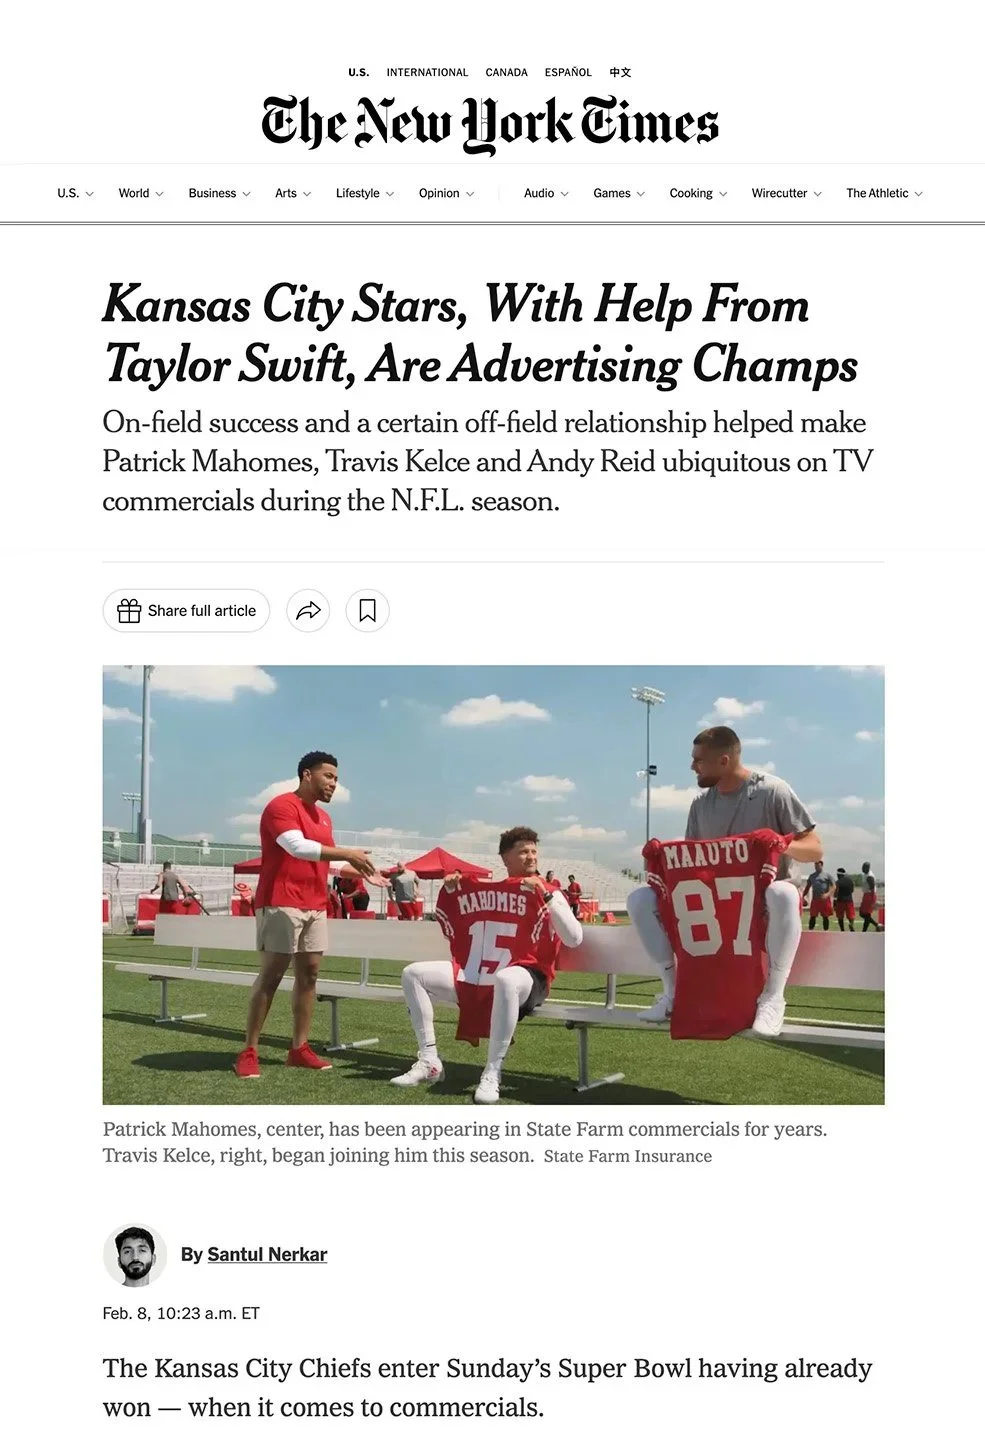The width and height of the screenshot is (985, 1440).
Task: Expand the World section dropdown
Action: tap(141, 193)
